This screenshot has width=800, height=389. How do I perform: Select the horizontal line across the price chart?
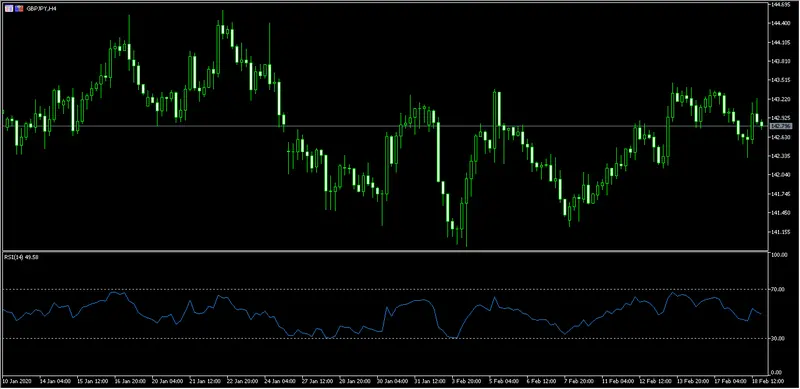click(385, 126)
